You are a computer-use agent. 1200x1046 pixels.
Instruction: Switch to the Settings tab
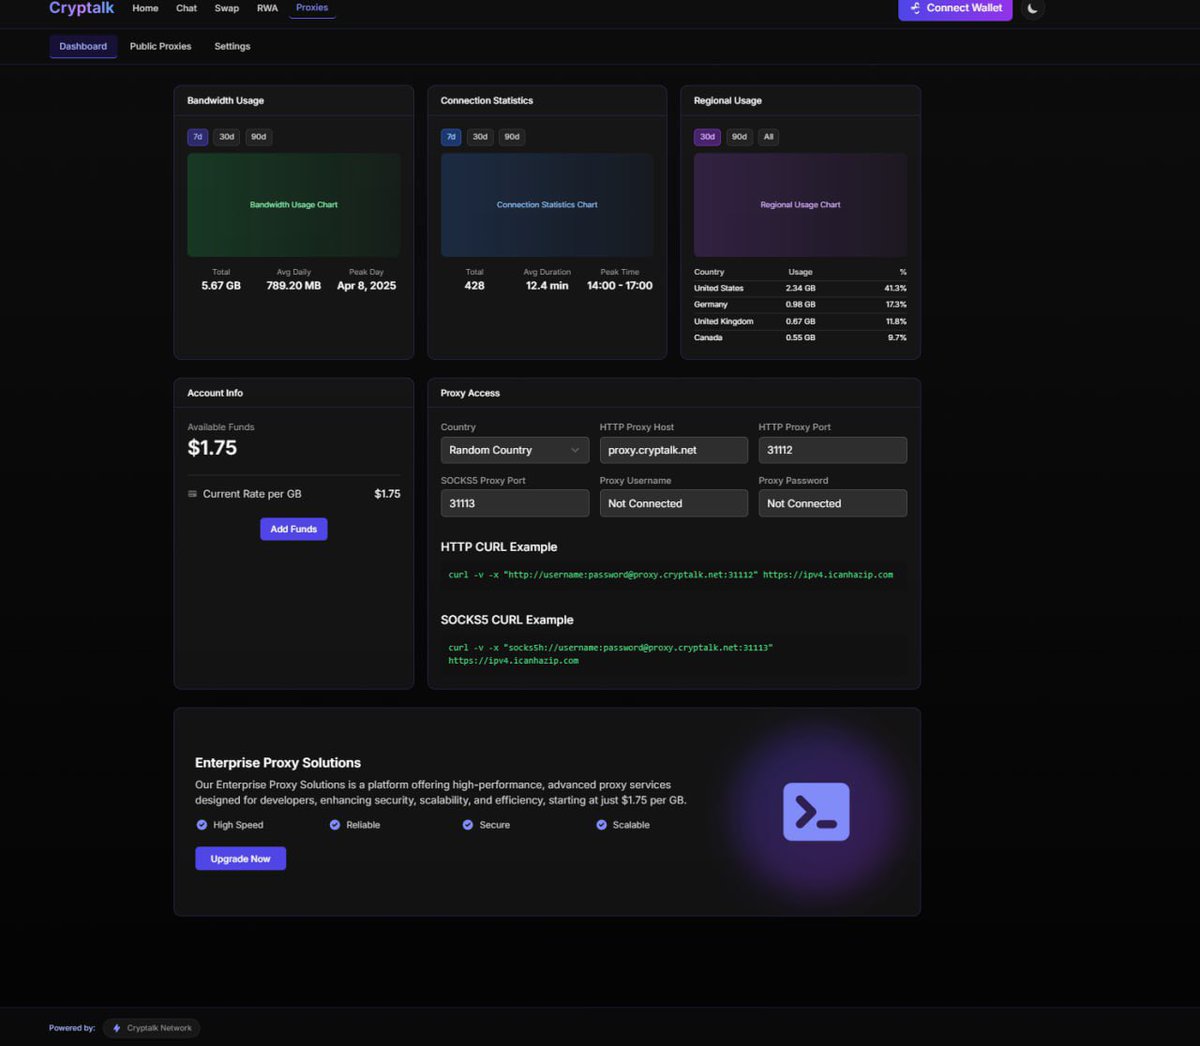(x=232, y=46)
